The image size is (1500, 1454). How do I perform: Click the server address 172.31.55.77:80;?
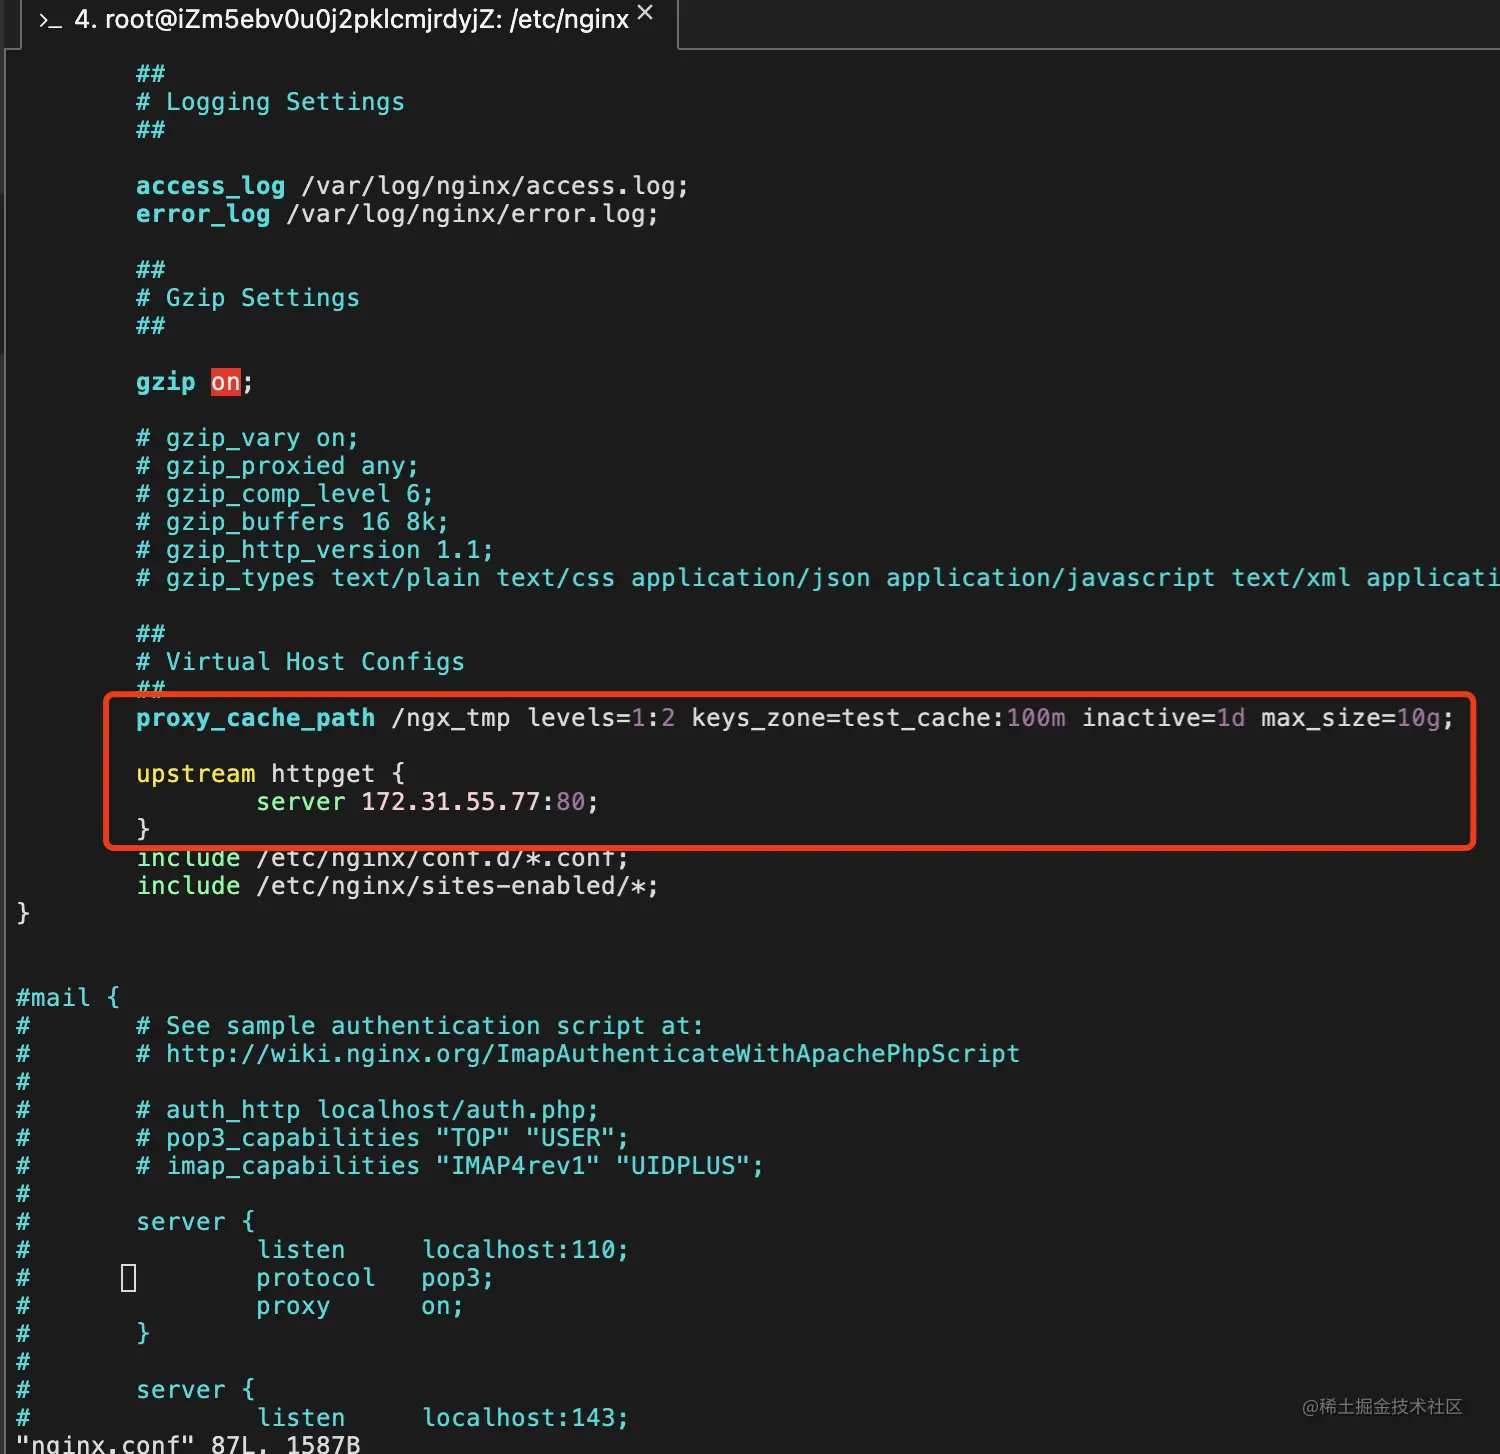(480, 802)
